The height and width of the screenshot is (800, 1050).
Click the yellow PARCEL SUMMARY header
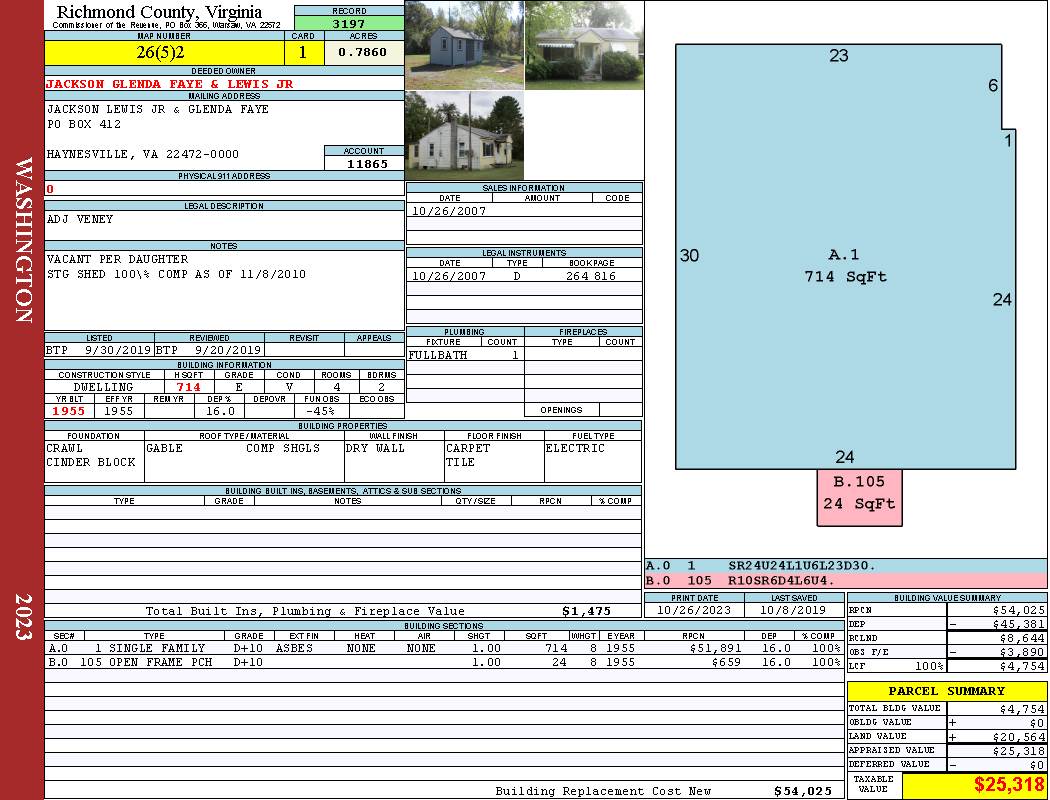click(x=946, y=691)
